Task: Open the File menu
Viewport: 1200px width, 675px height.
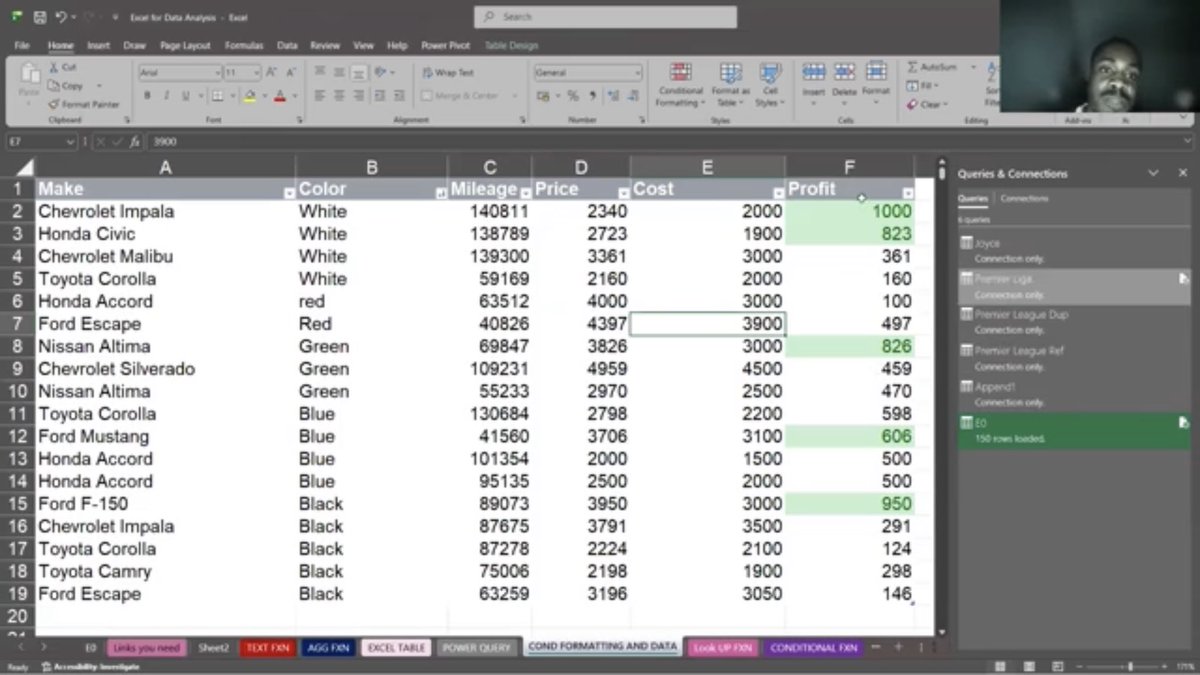Action: click(x=22, y=45)
